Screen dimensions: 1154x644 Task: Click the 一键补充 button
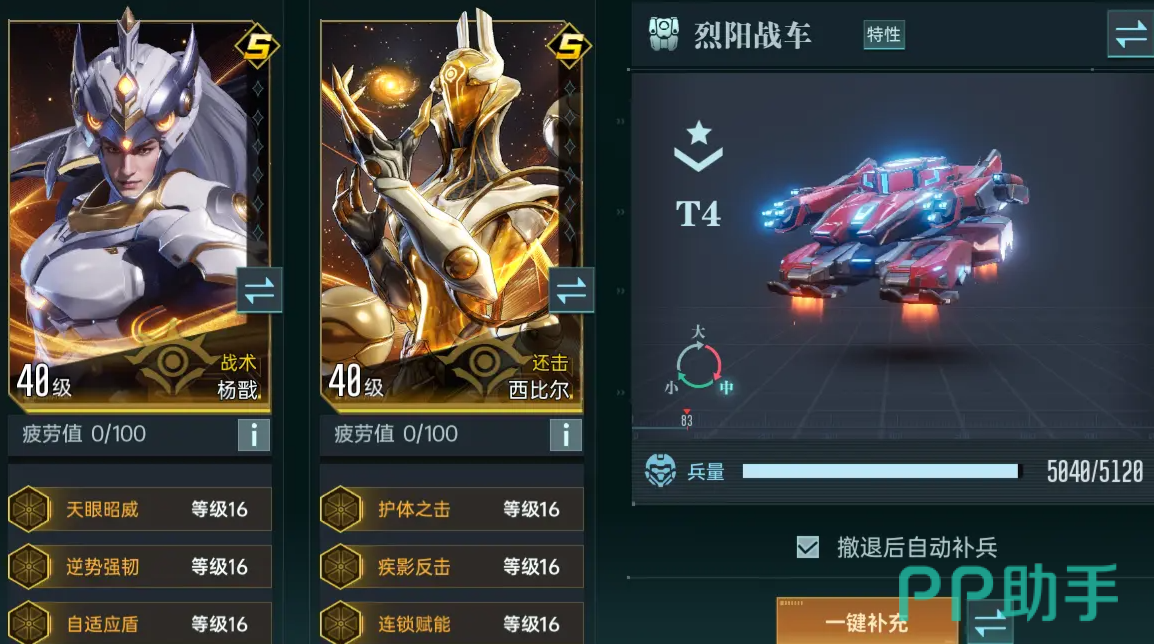pyautogui.click(x=867, y=622)
